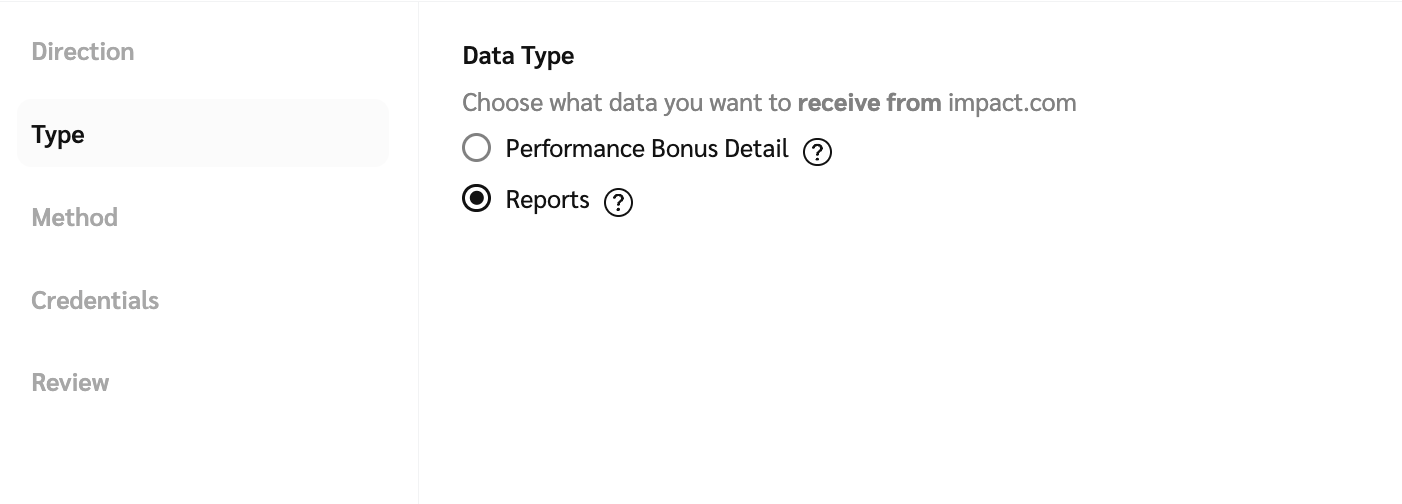Switch to the Credentials step
The width and height of the screenshot is (1402, 504).
coord(95,300)
